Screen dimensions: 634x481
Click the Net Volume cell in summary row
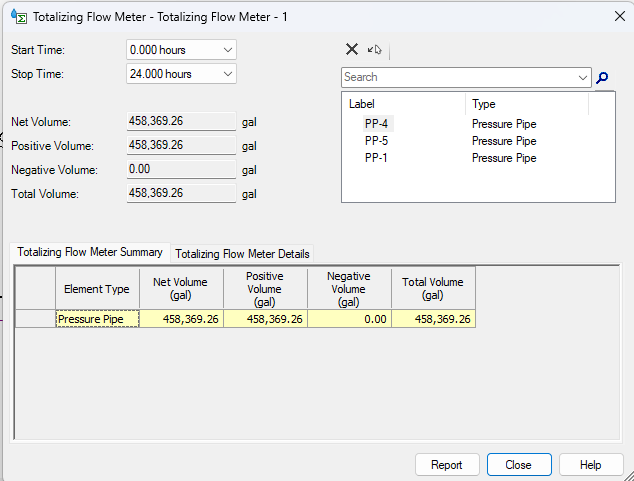tap(182, 319)
